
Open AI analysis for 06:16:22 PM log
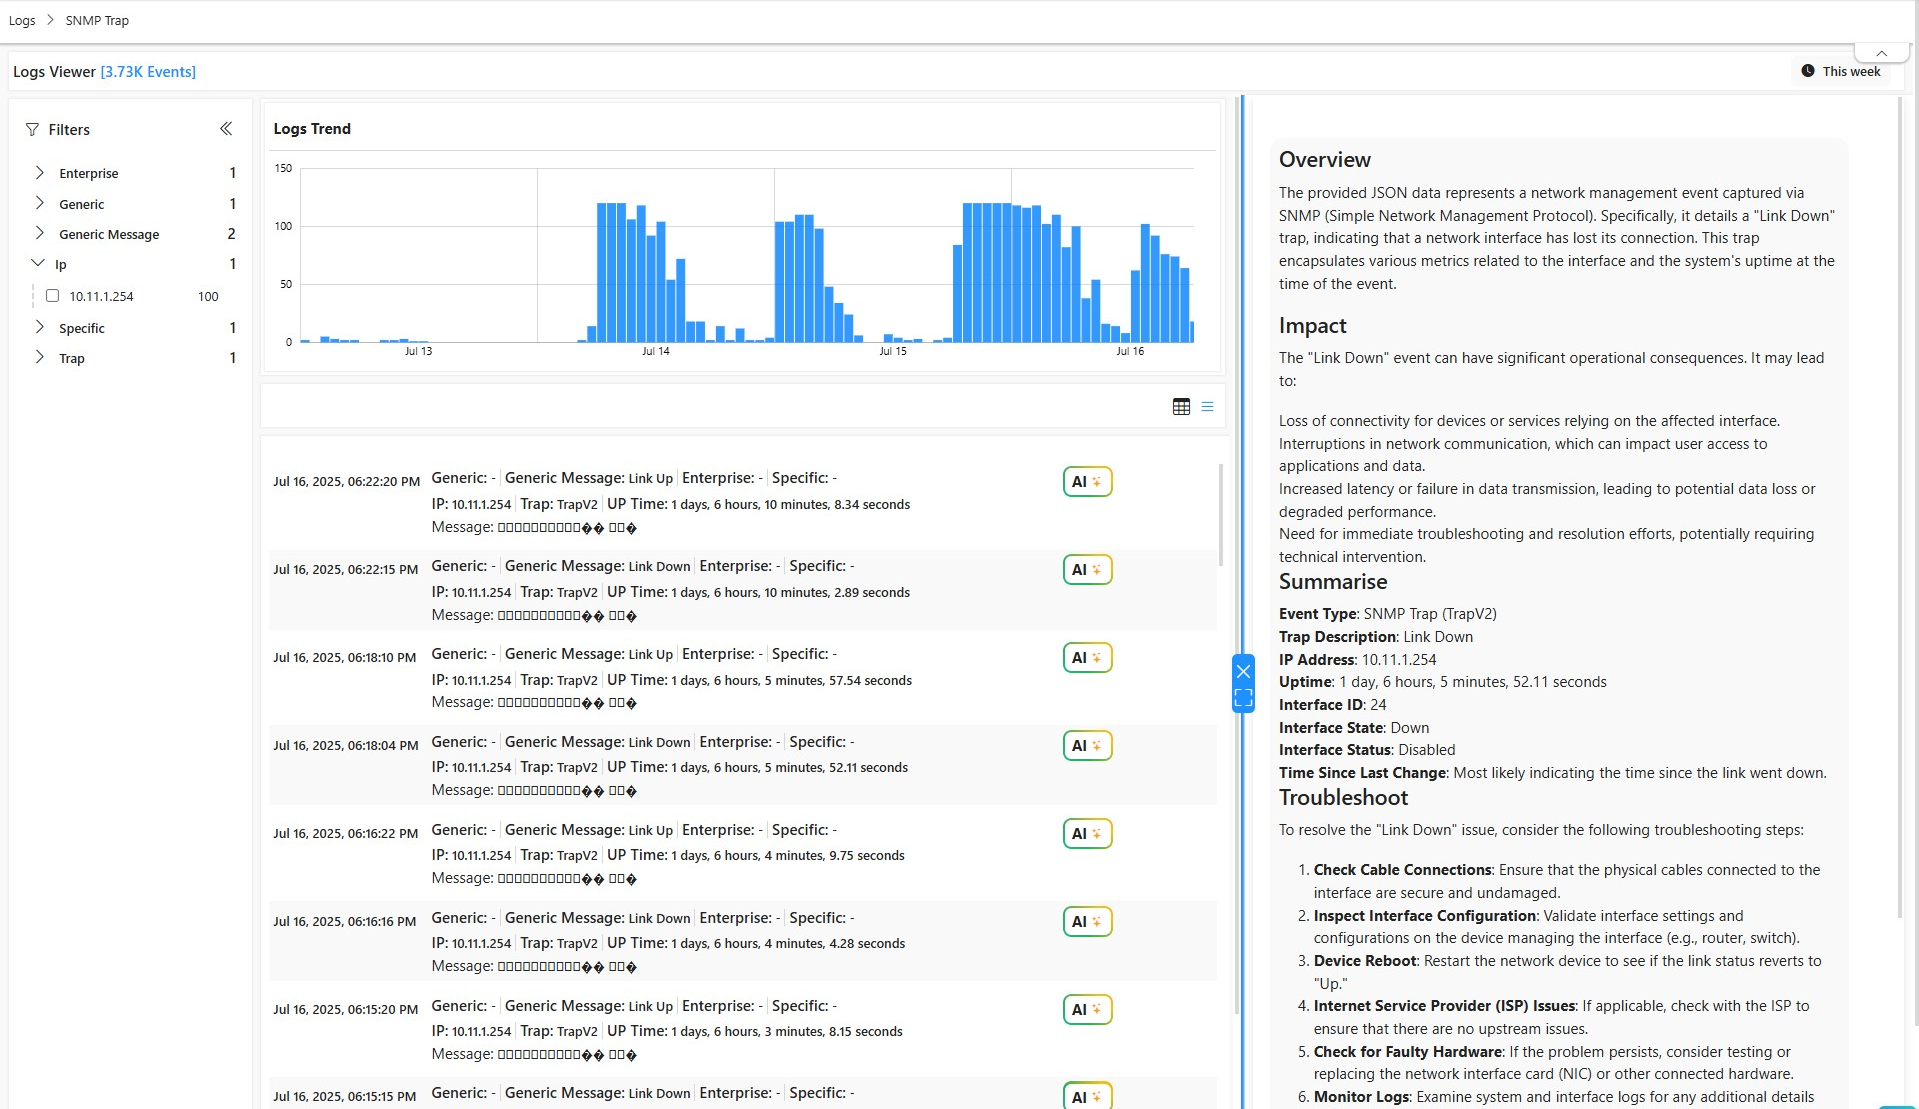(1087, 834)
